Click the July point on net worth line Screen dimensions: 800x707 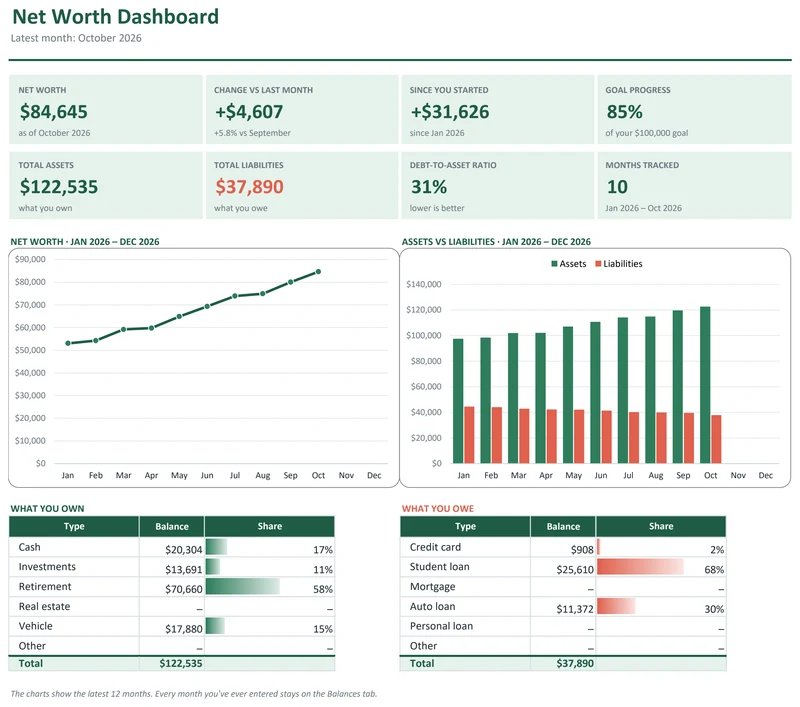point(235,296)
